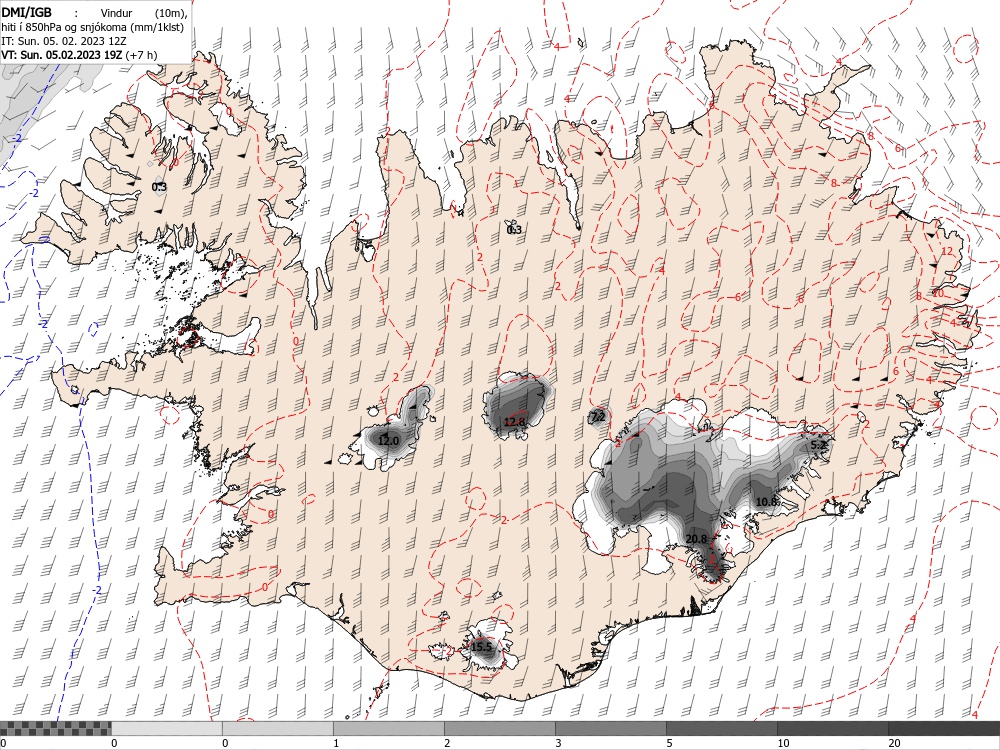This screenshot has height=750, width=1000.
Task: Click the 10.8 snowfall value label
Action: [x=766, y=502]
